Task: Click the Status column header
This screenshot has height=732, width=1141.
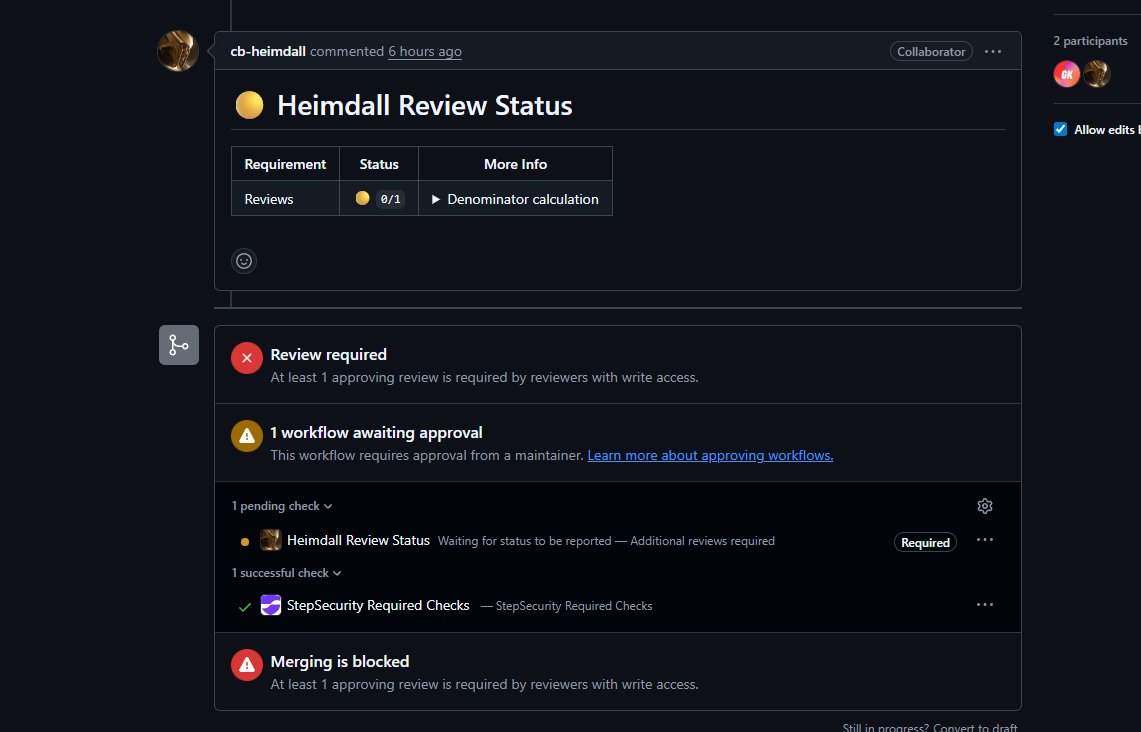Action: pyautogui.click(x=379, y=164)
